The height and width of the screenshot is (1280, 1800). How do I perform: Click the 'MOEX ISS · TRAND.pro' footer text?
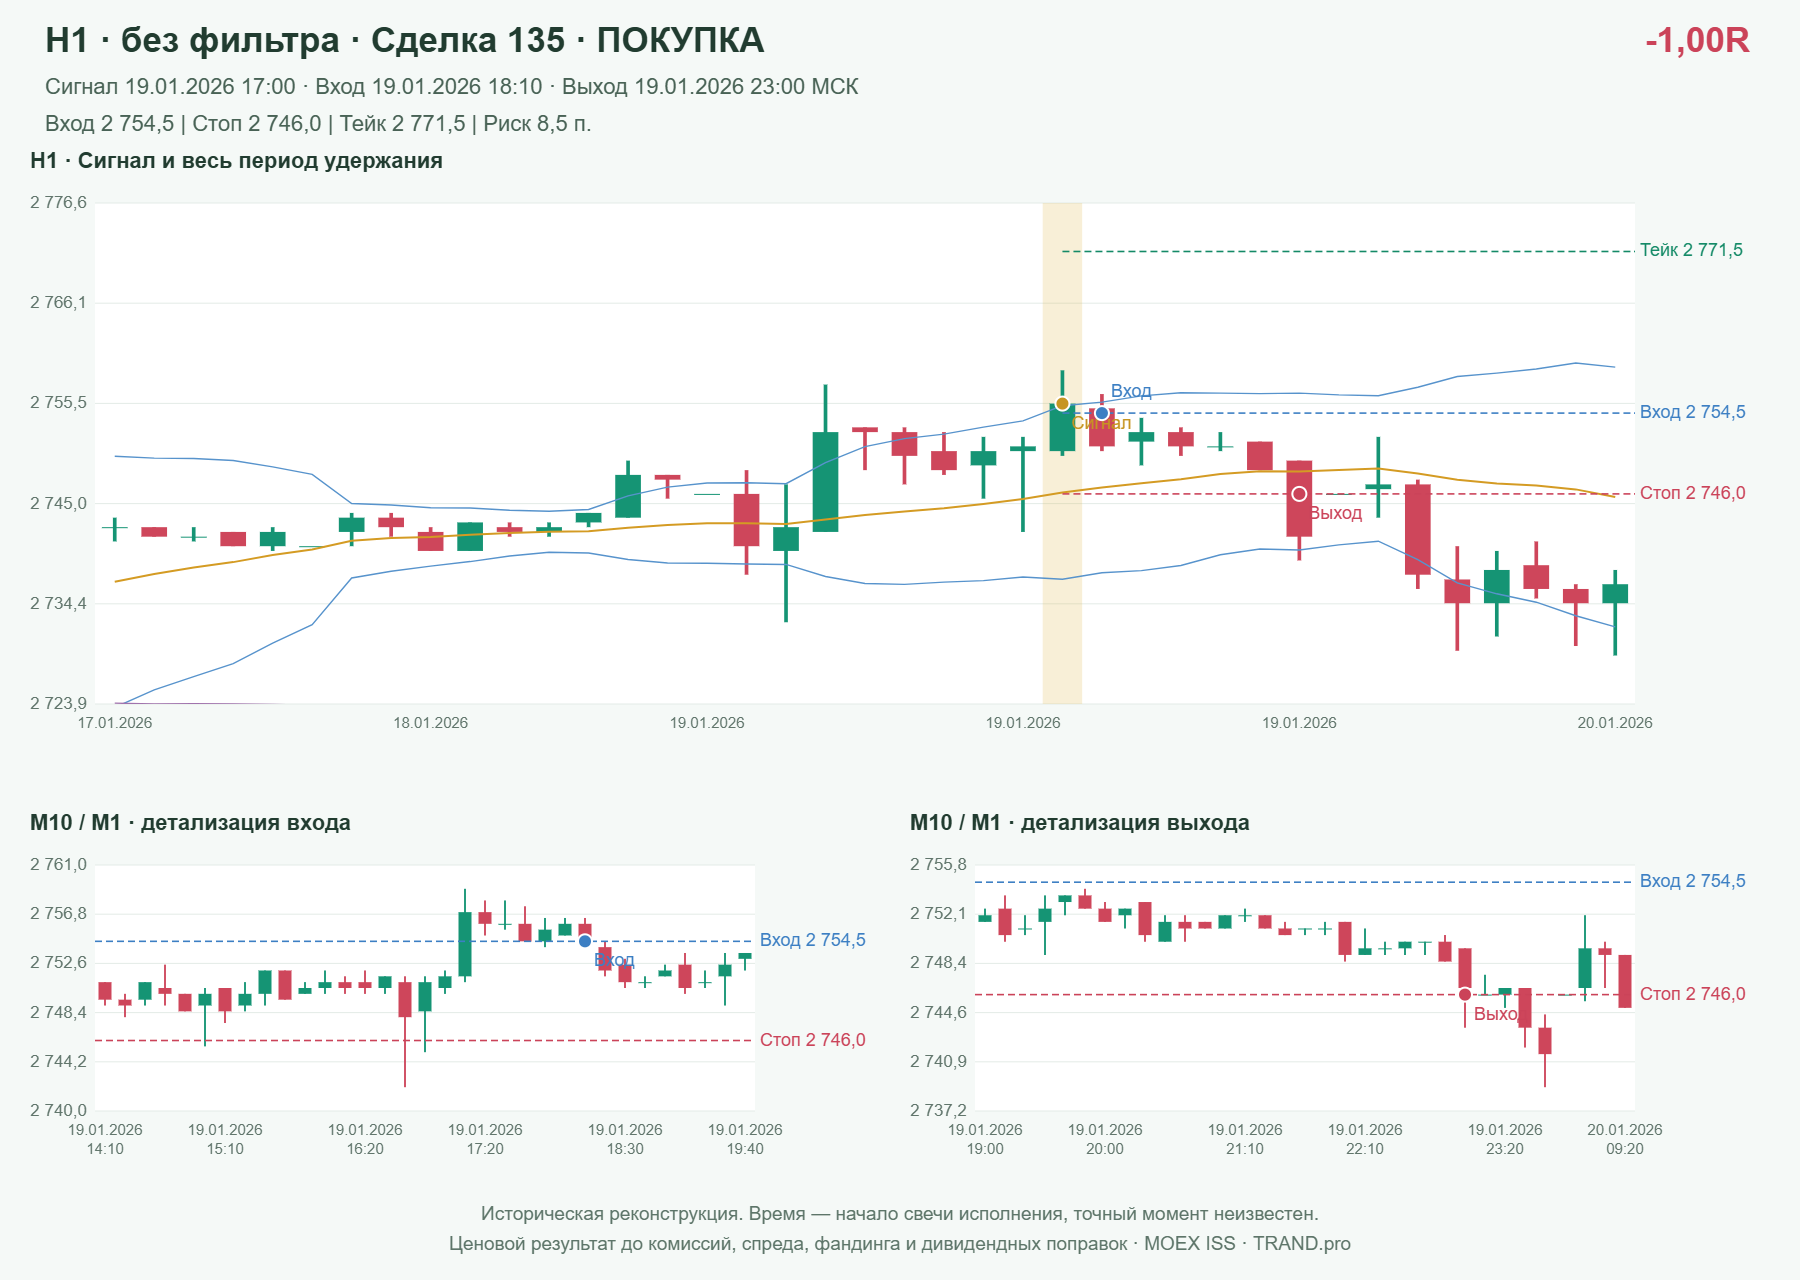point(1247,1244)
